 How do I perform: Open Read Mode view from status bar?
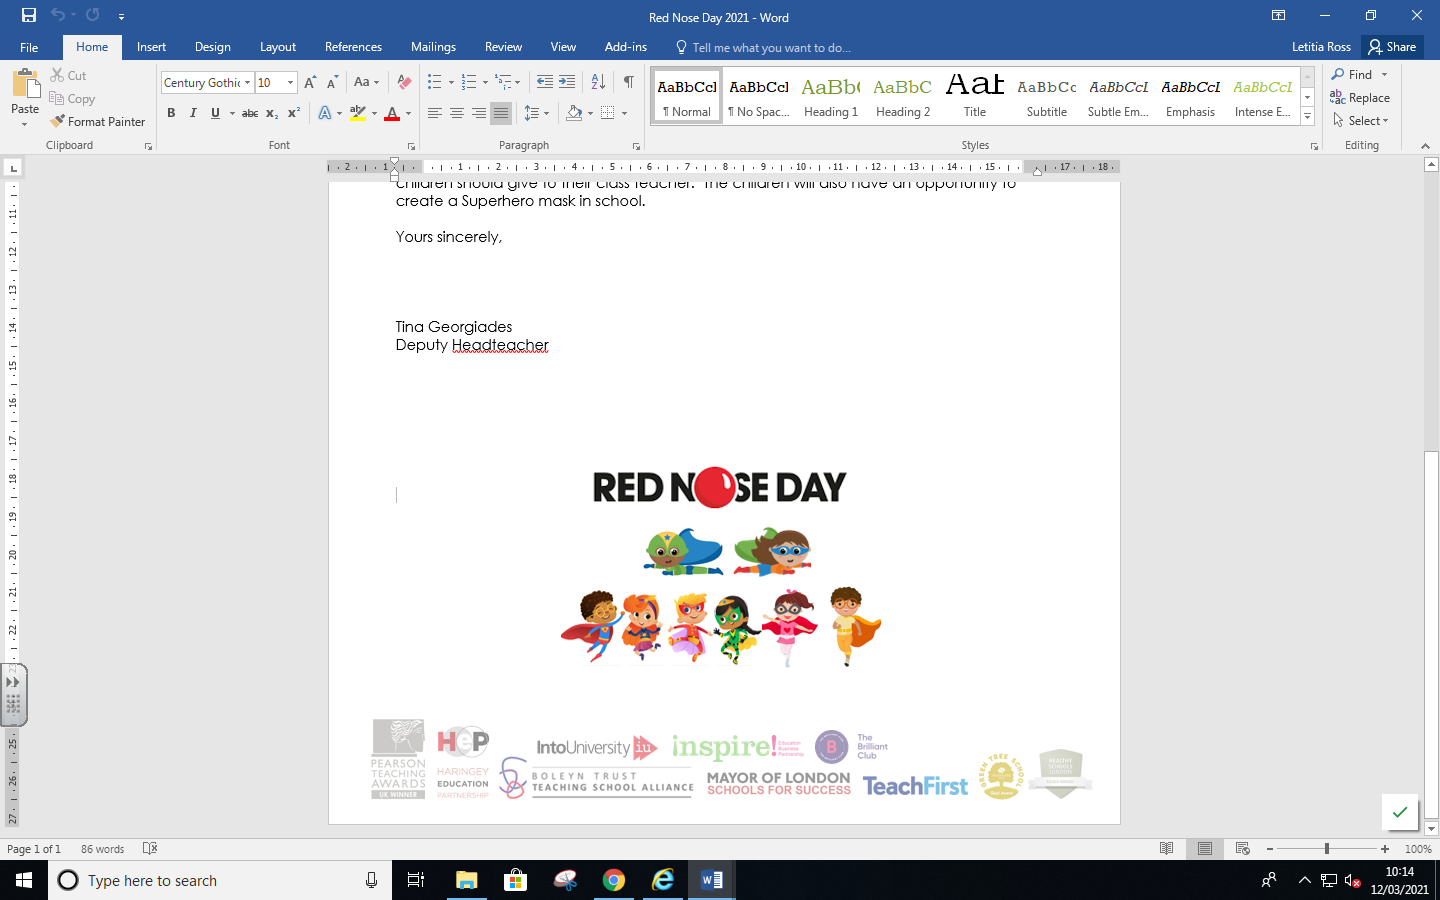click(1166, 849)
